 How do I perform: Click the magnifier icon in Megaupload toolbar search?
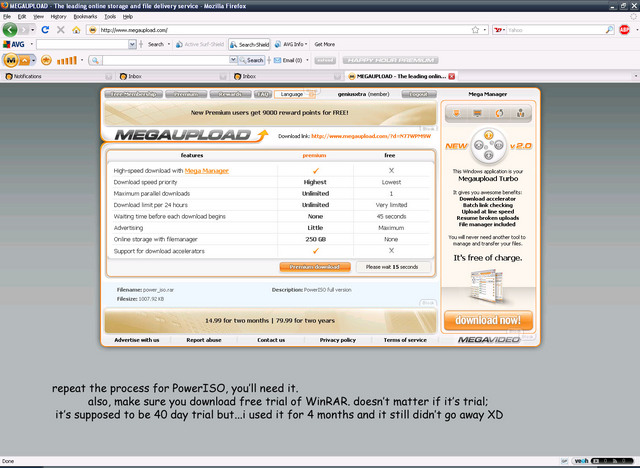[x=95, y=60]
